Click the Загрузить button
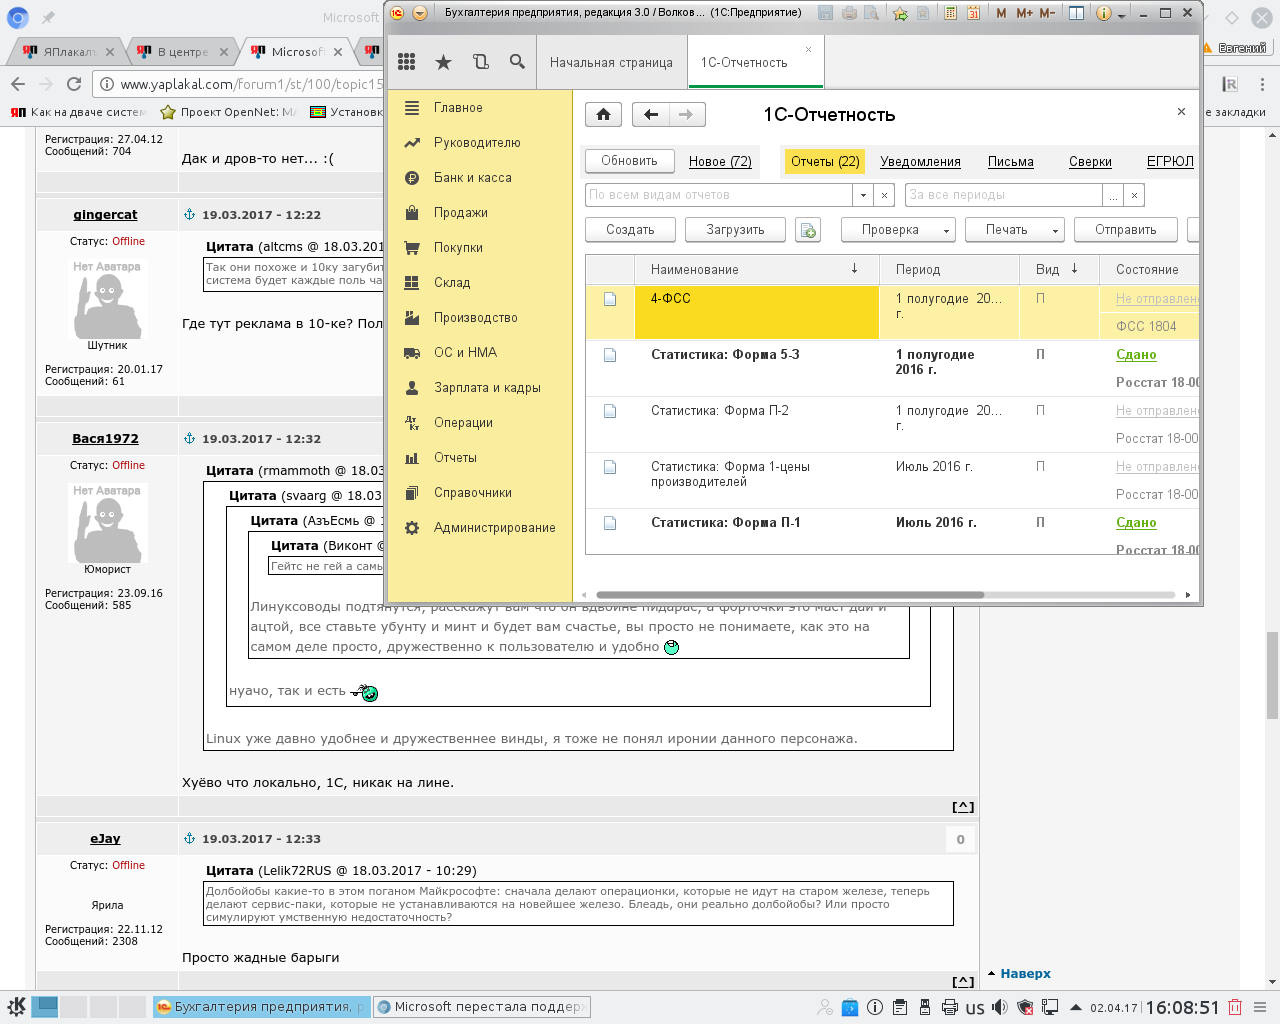The width and height of the screenshot is (1280, 1024). pos(735,230)
